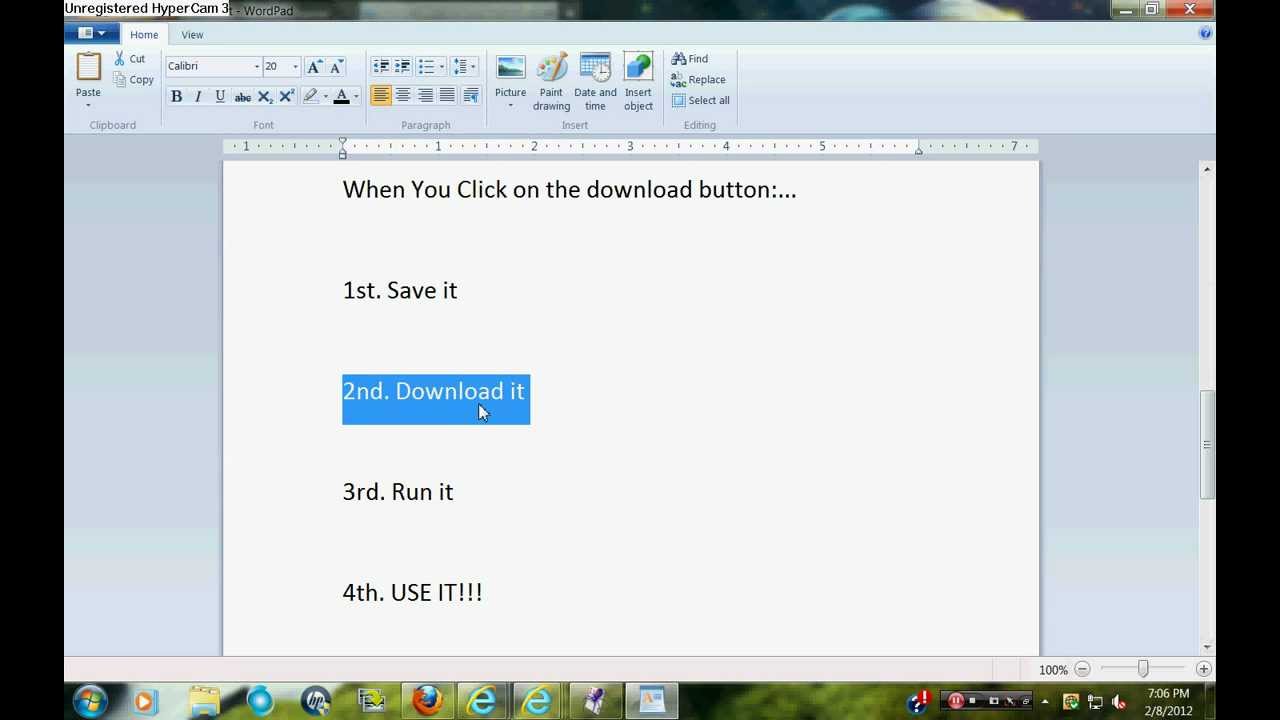
Task: Insert a Paint drawing
Action: coord(551,81)
